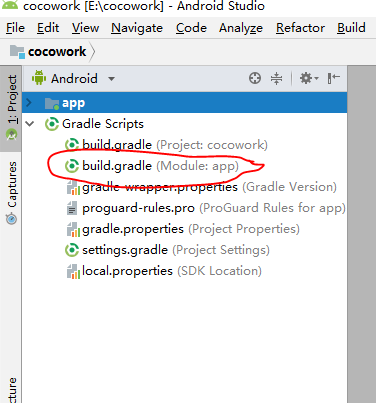Screen dimensions: 376x403
Task: Open the Code menu
Action: [191, 28]
